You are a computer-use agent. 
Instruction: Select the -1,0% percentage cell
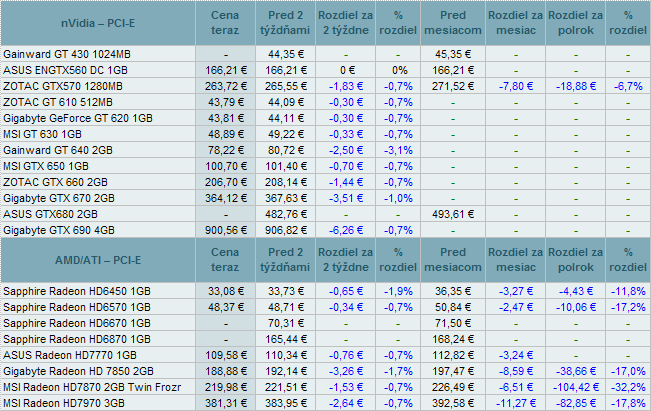pos(398,198)
